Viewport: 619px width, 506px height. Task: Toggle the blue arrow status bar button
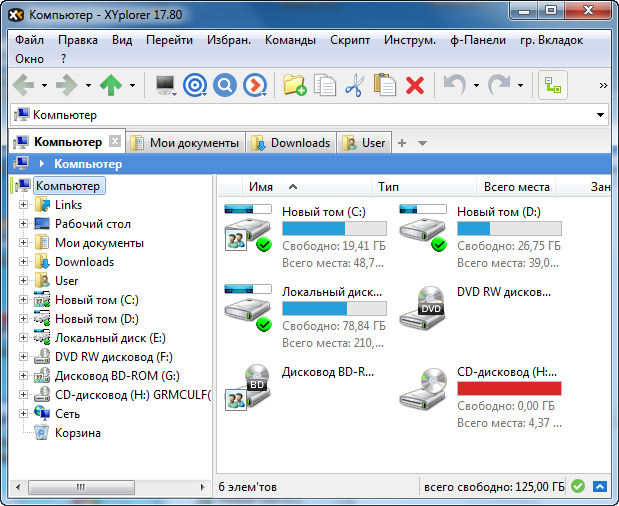point(599,487)
